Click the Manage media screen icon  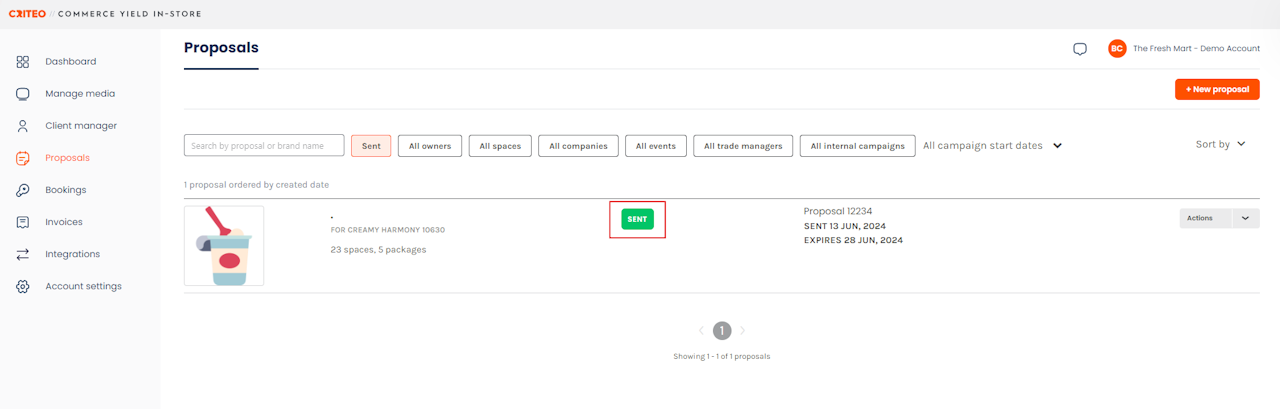23,94
